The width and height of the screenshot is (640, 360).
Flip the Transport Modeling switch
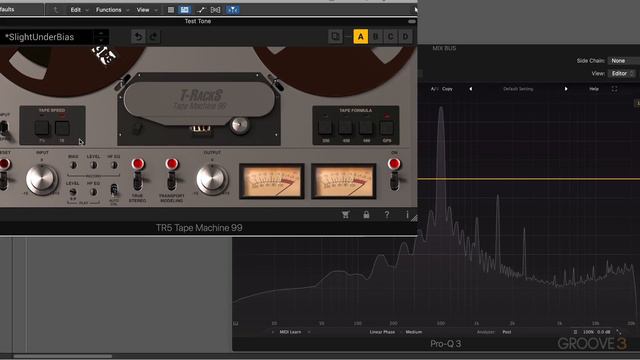point(172,180)
